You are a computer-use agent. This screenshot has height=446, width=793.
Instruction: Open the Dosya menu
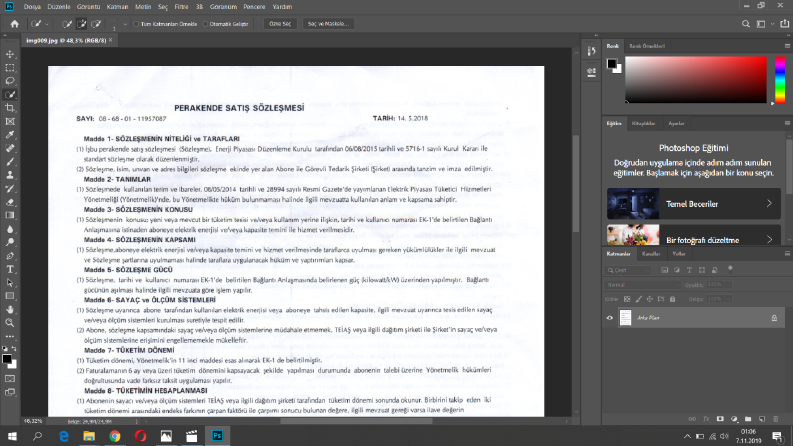pyautogui.click(x=32, y=7)
